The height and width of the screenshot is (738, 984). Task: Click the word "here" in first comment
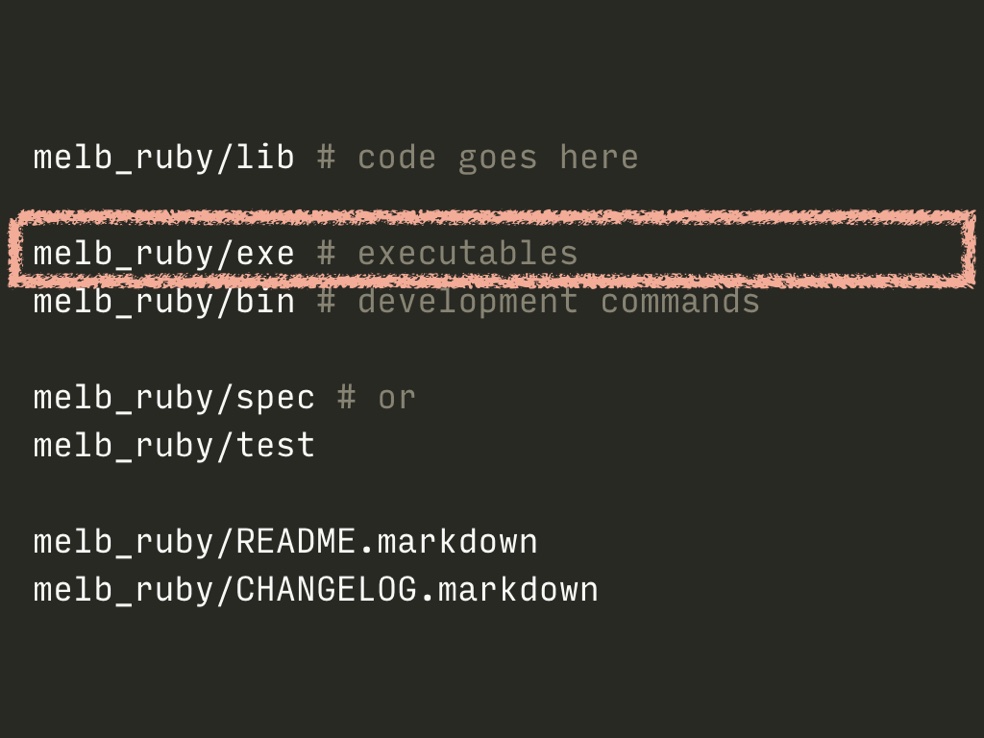tap(598, 158)
